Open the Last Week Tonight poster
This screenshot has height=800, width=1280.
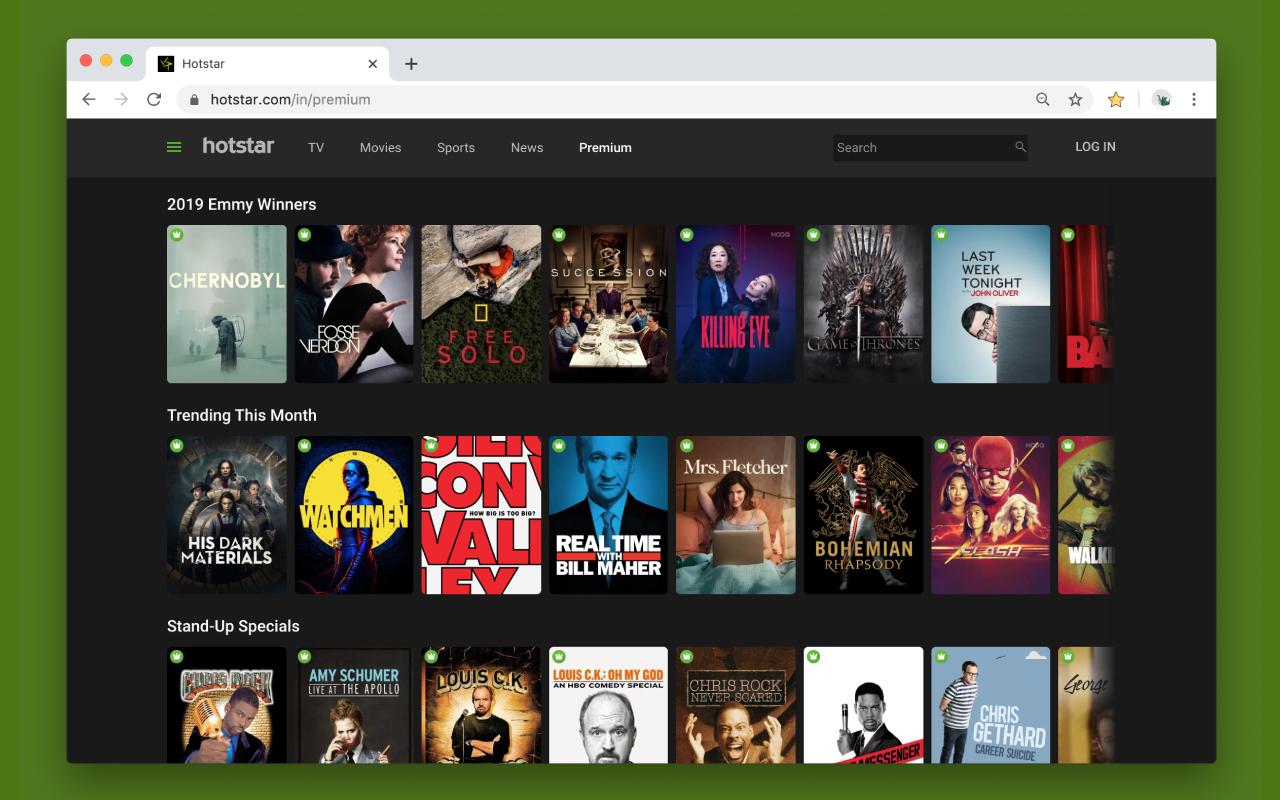pos(991,304)
